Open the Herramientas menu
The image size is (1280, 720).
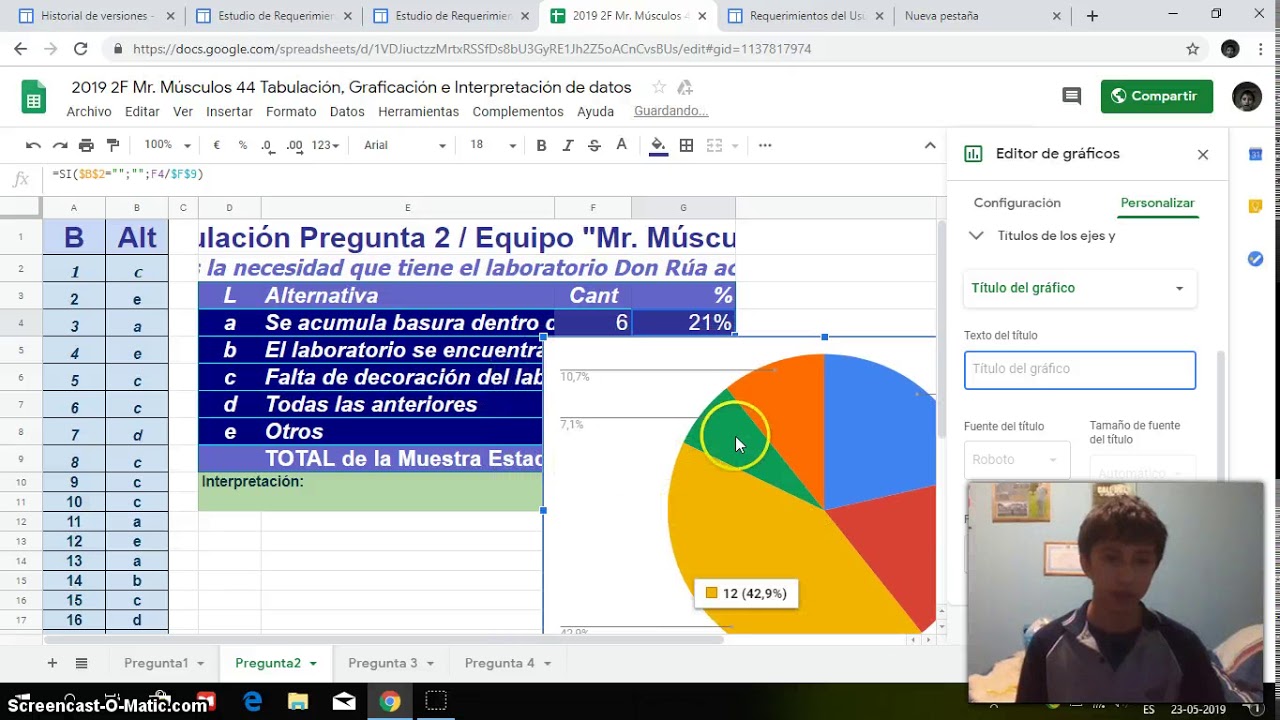coord(418,112)
